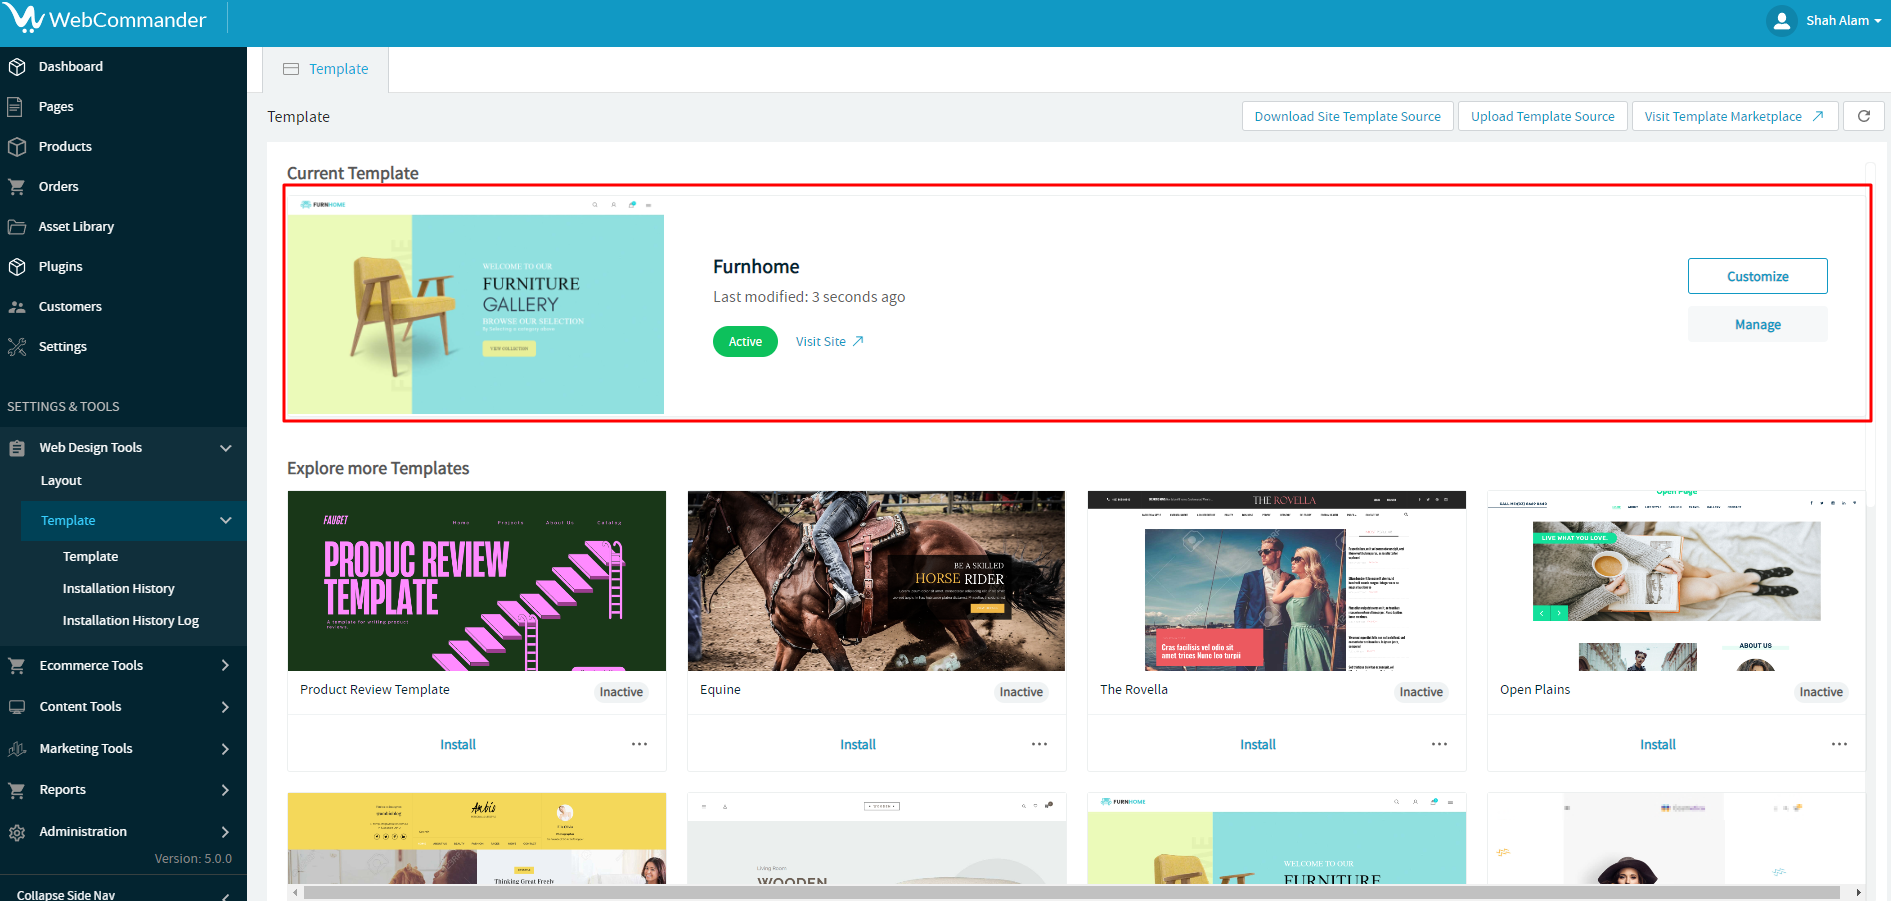1891x901 pixels.
Task: Click the Pages document icon
Action: [x=16, y=107]
